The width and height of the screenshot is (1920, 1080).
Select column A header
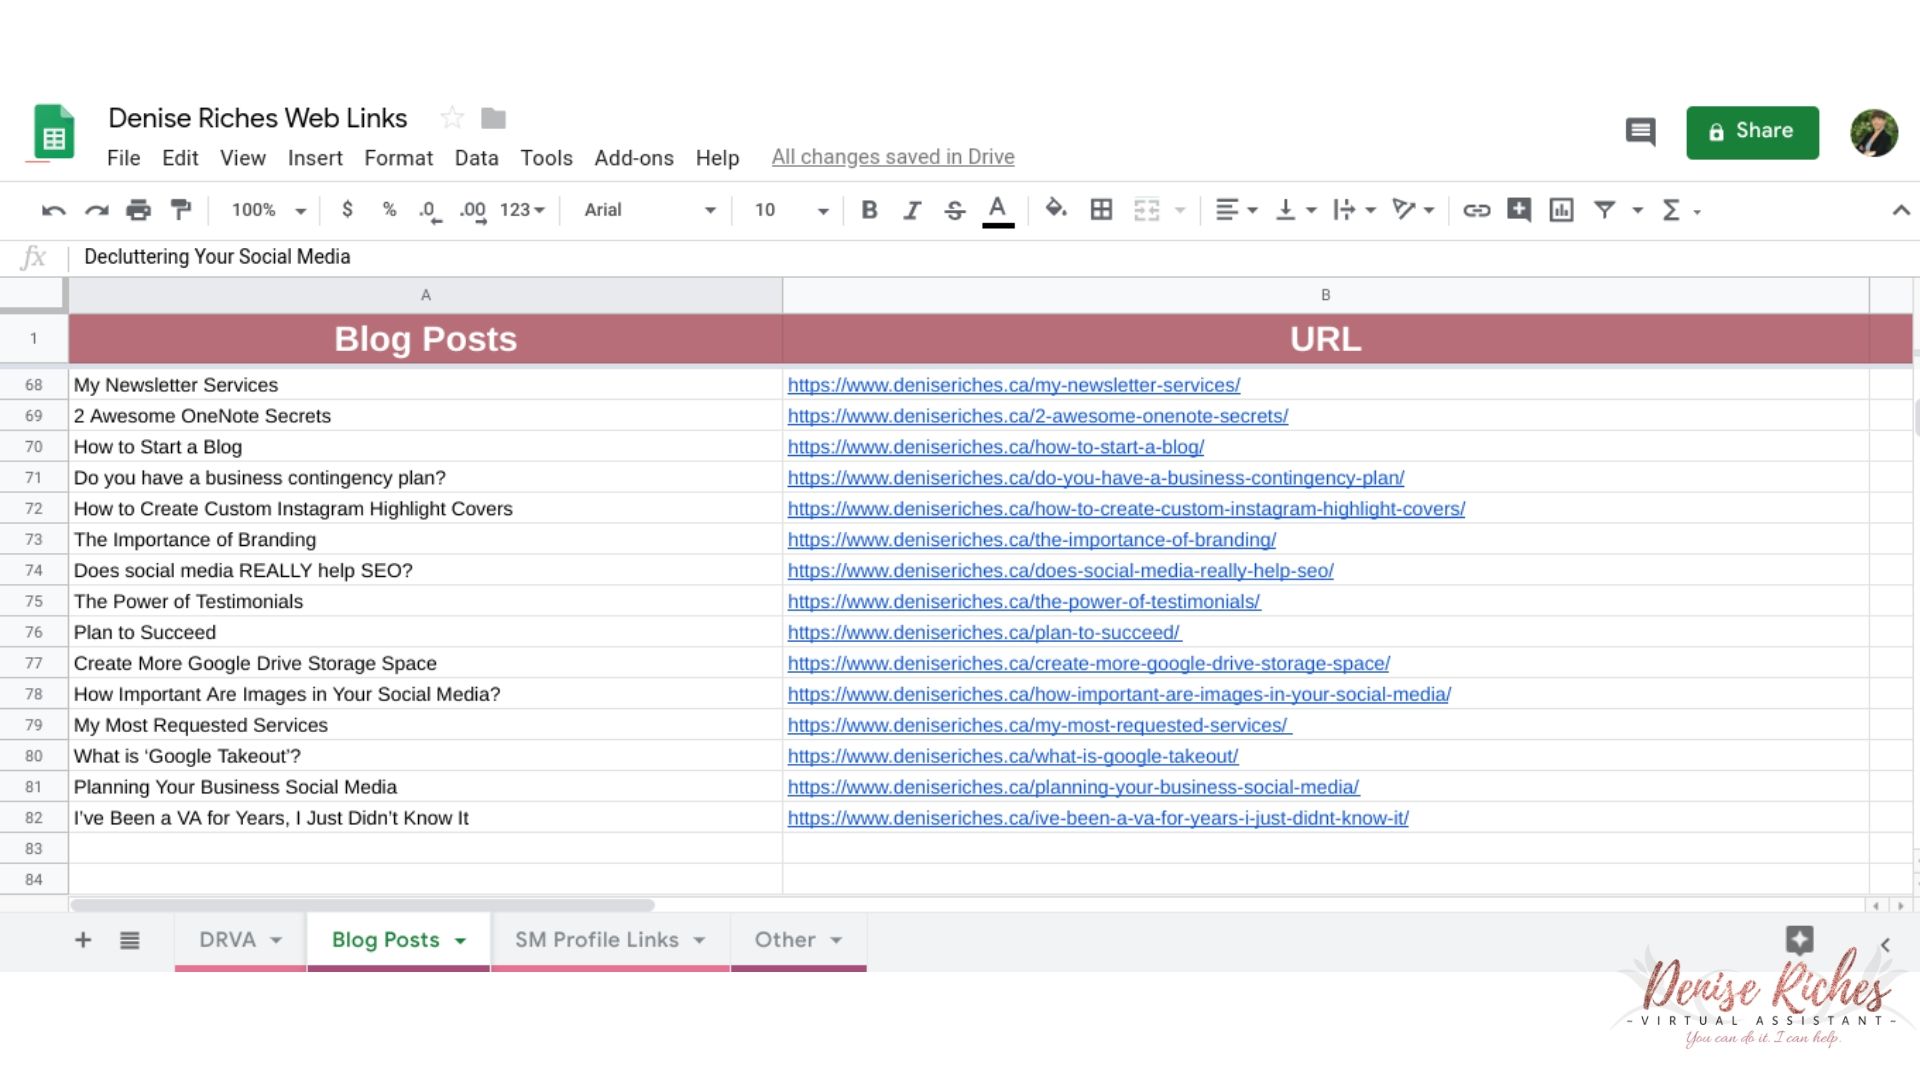pyautogui.click(x=425, y=295)
